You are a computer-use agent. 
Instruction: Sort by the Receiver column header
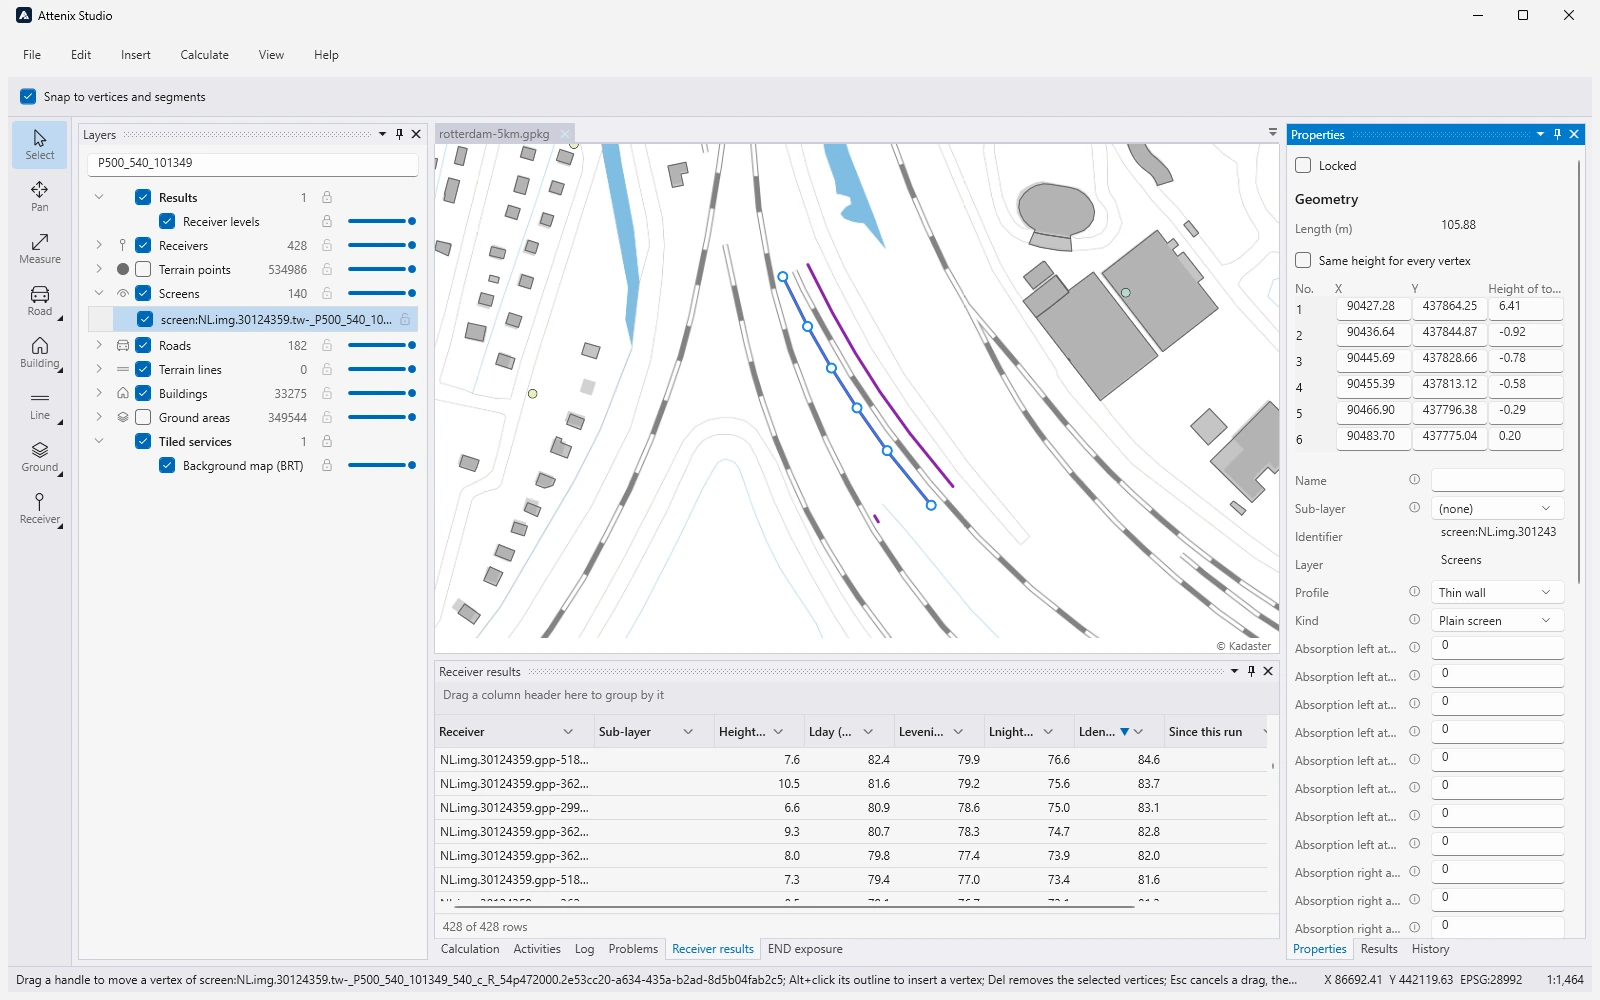462,732
